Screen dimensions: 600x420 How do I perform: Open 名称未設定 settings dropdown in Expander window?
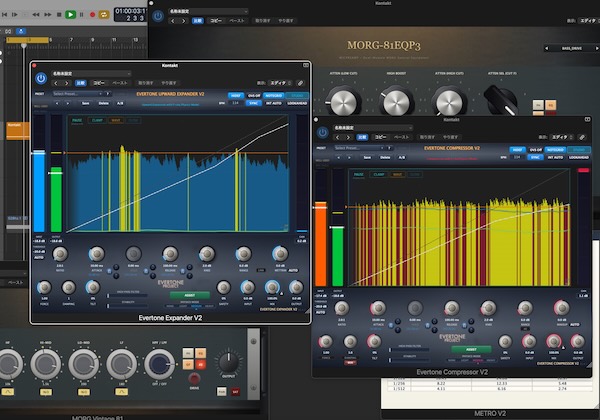coord(91,73)
